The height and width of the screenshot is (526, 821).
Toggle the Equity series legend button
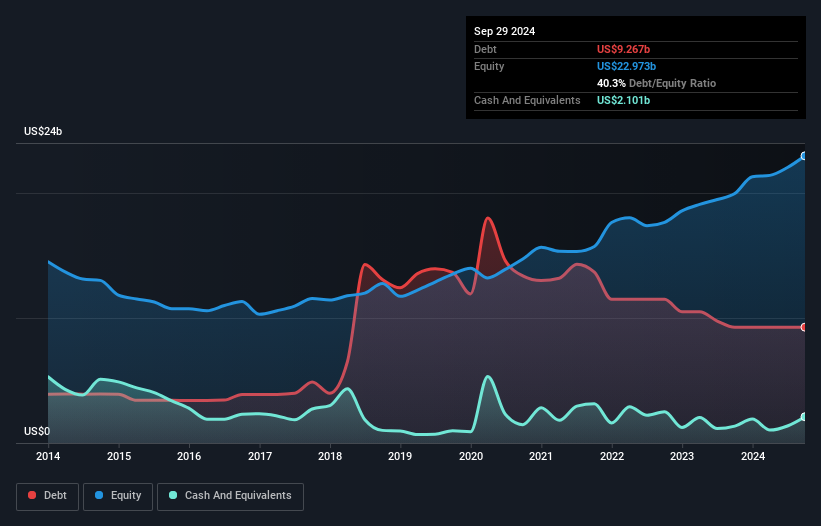(x=118, y=496)
